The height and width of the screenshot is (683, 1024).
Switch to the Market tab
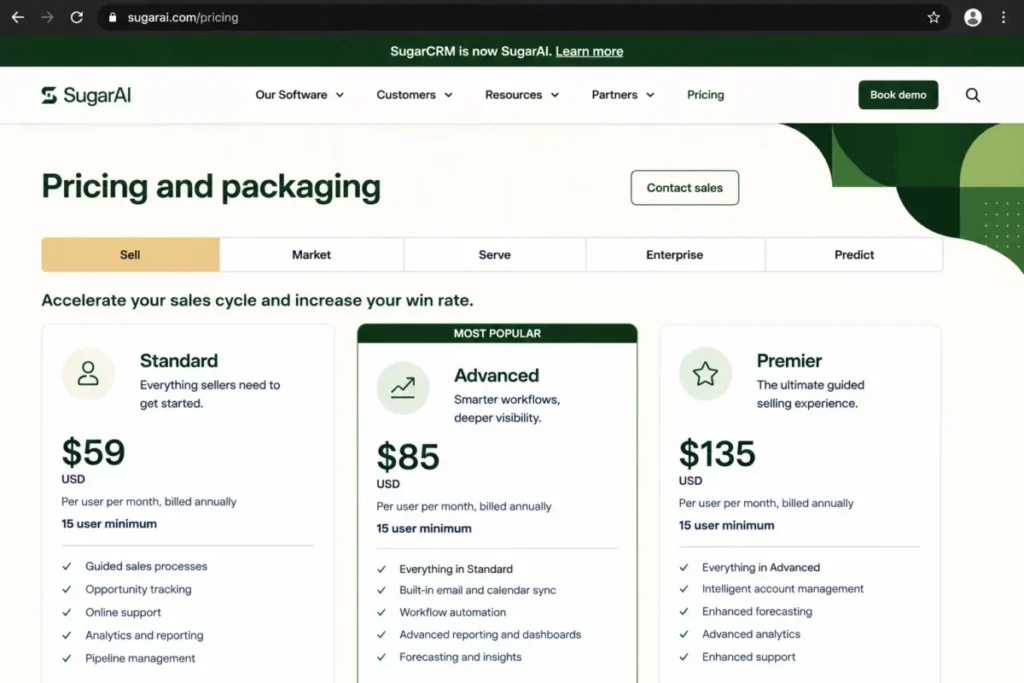point(312,255)
